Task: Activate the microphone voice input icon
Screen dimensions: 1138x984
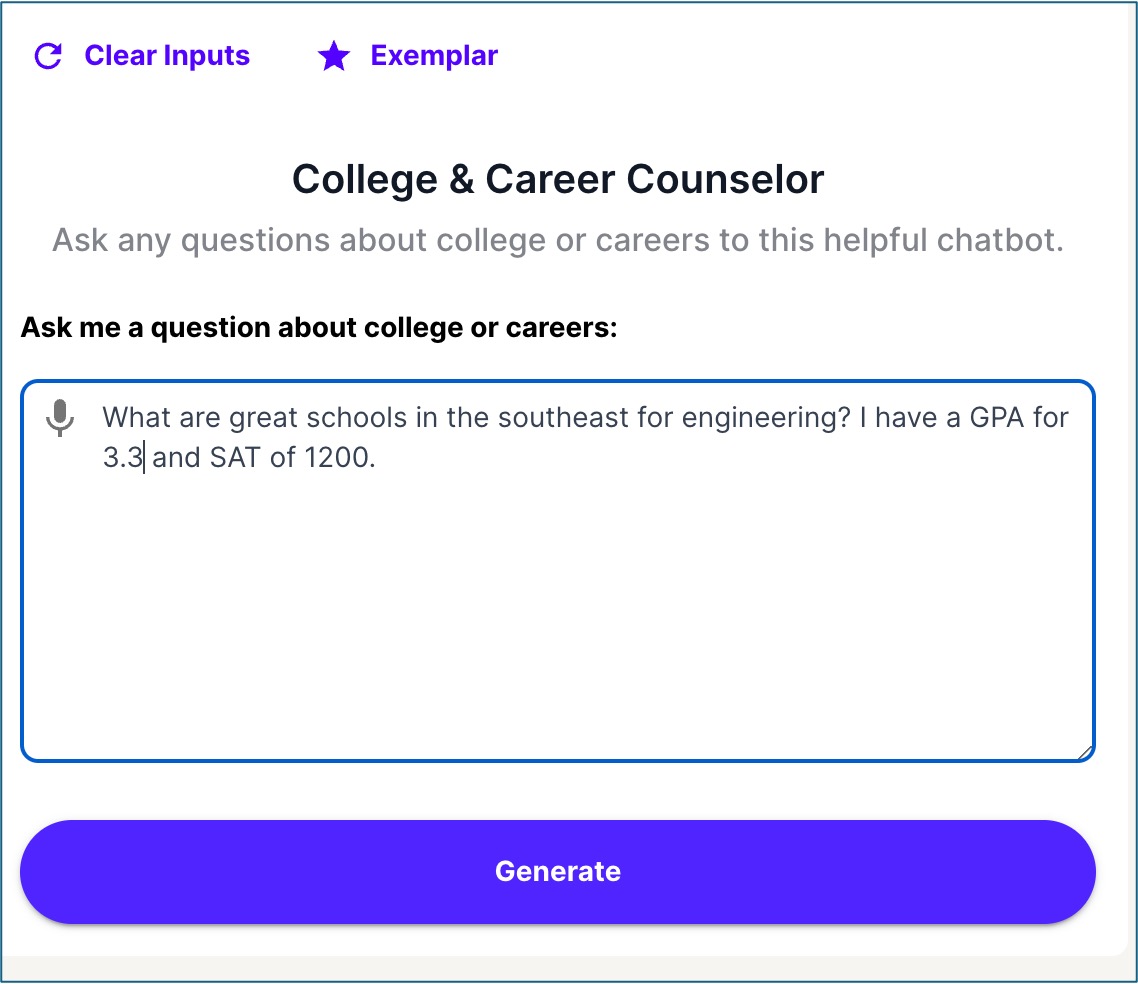Action: coord(61,418)
